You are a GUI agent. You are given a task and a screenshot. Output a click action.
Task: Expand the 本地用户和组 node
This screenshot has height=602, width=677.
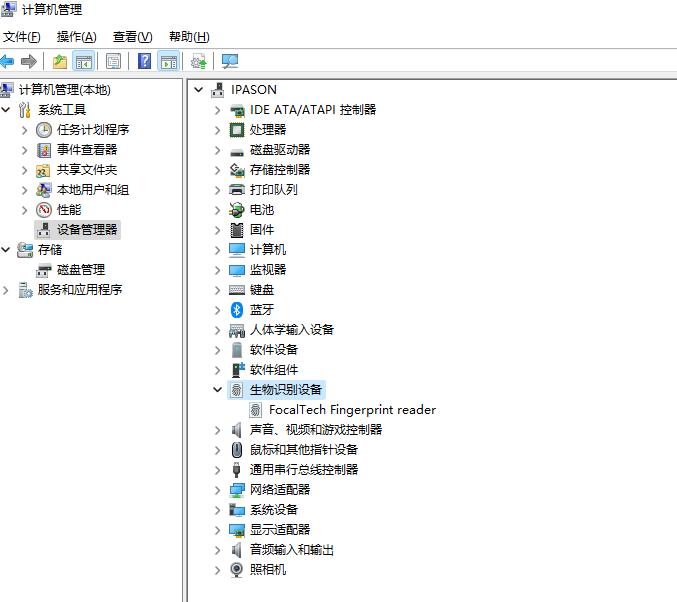click(25, 190)
